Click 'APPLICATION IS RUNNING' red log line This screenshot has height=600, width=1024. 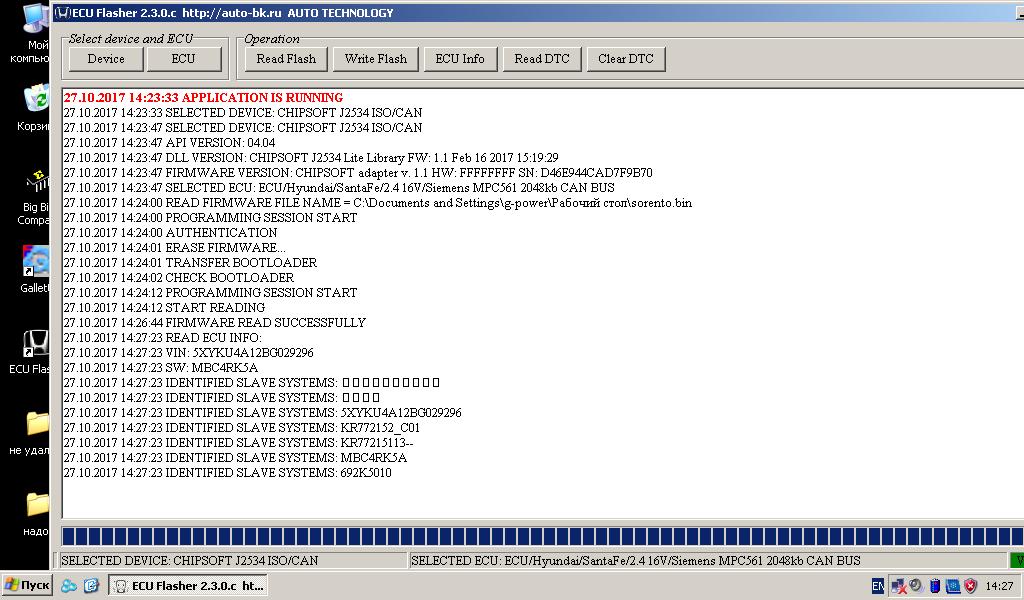pos(203,98)
